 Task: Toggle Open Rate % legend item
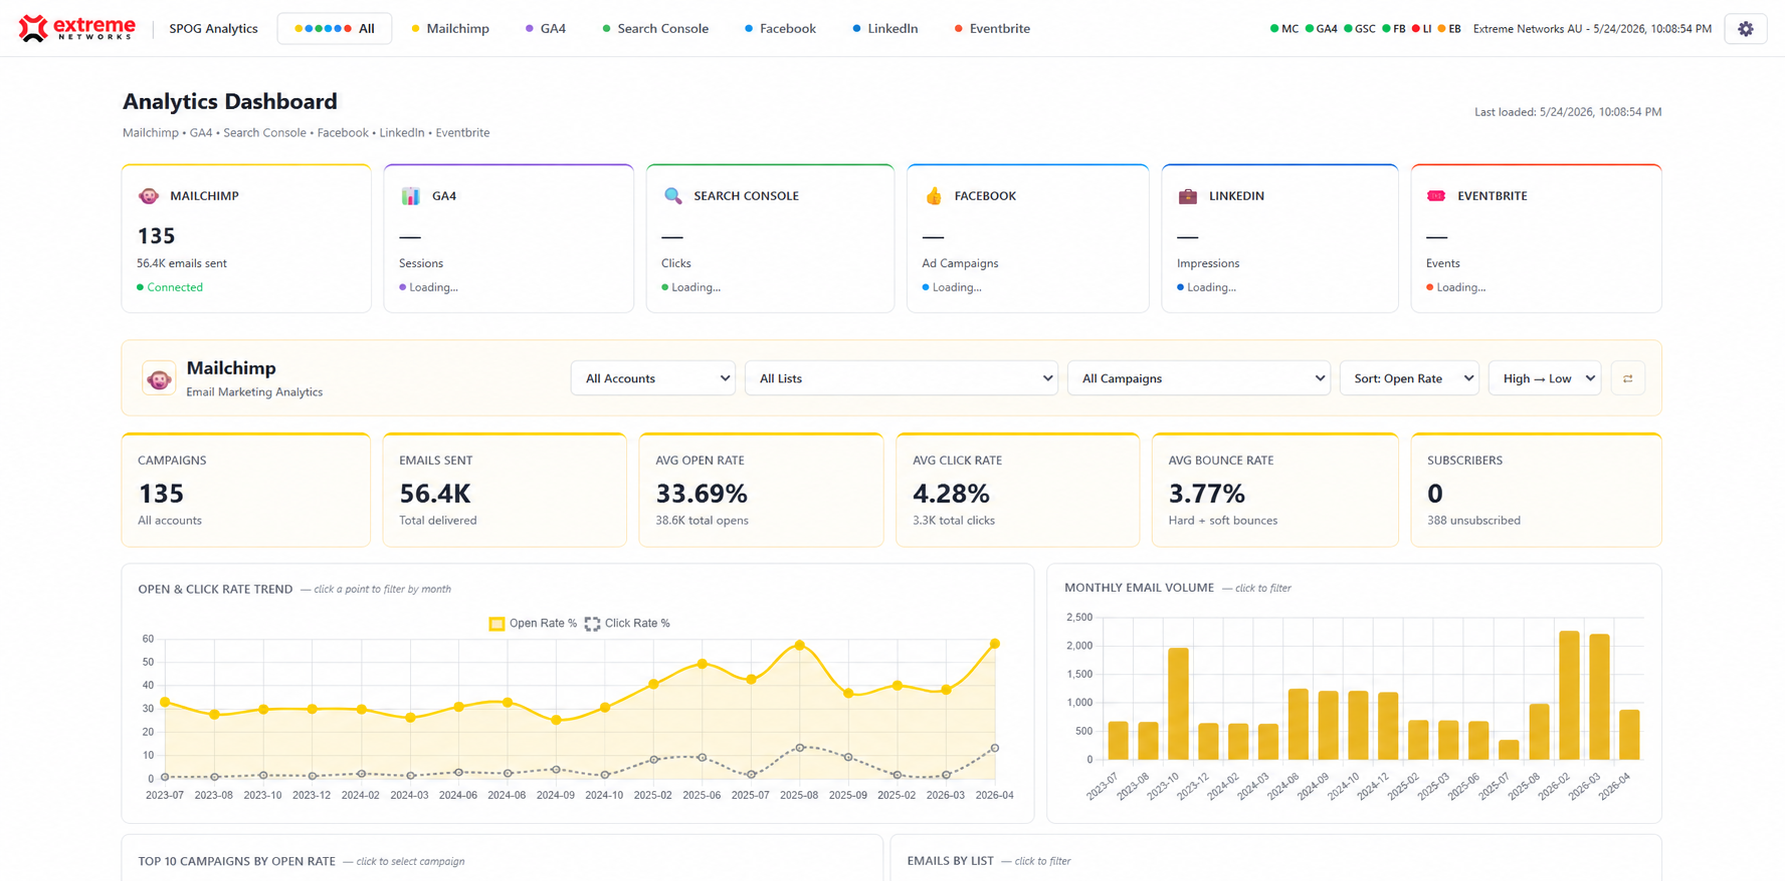pos(533,623)
